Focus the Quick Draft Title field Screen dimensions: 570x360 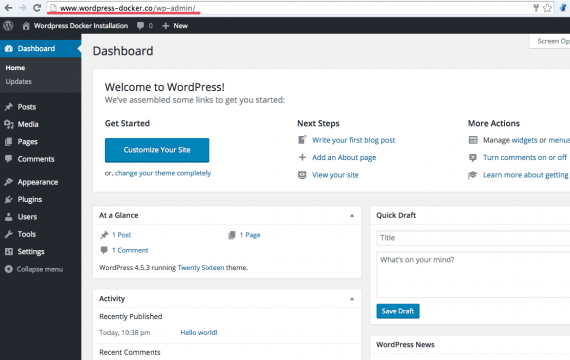(473, 238)
